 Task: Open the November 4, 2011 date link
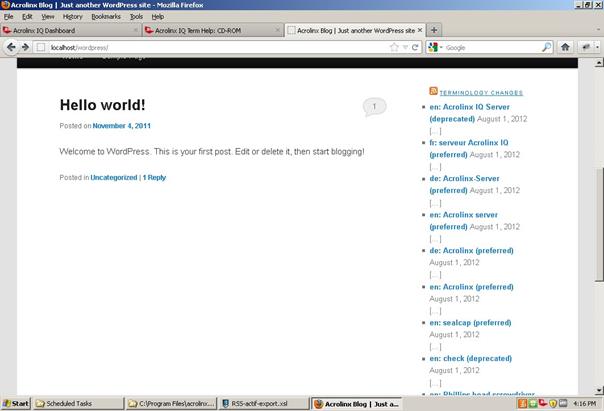[122, 126]
